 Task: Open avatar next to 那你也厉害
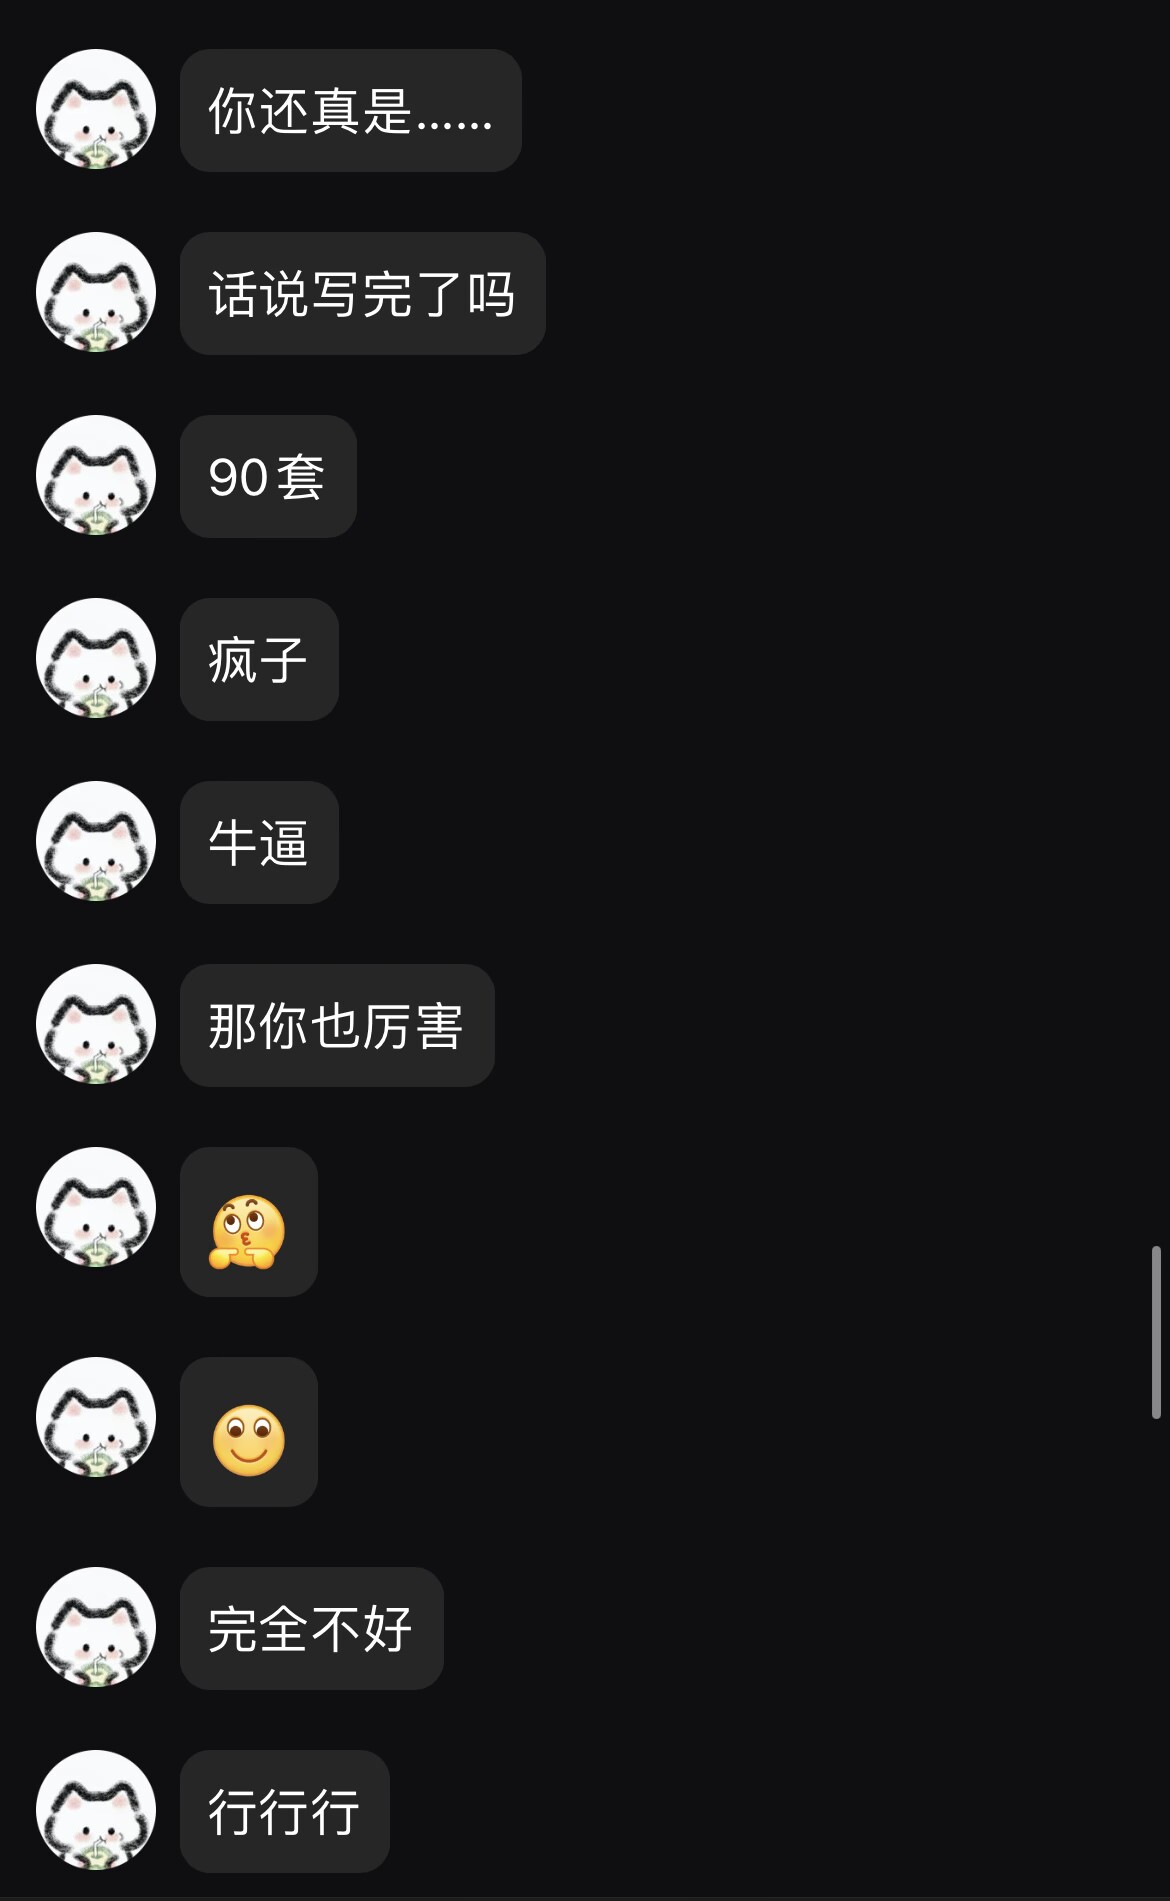96,1024
